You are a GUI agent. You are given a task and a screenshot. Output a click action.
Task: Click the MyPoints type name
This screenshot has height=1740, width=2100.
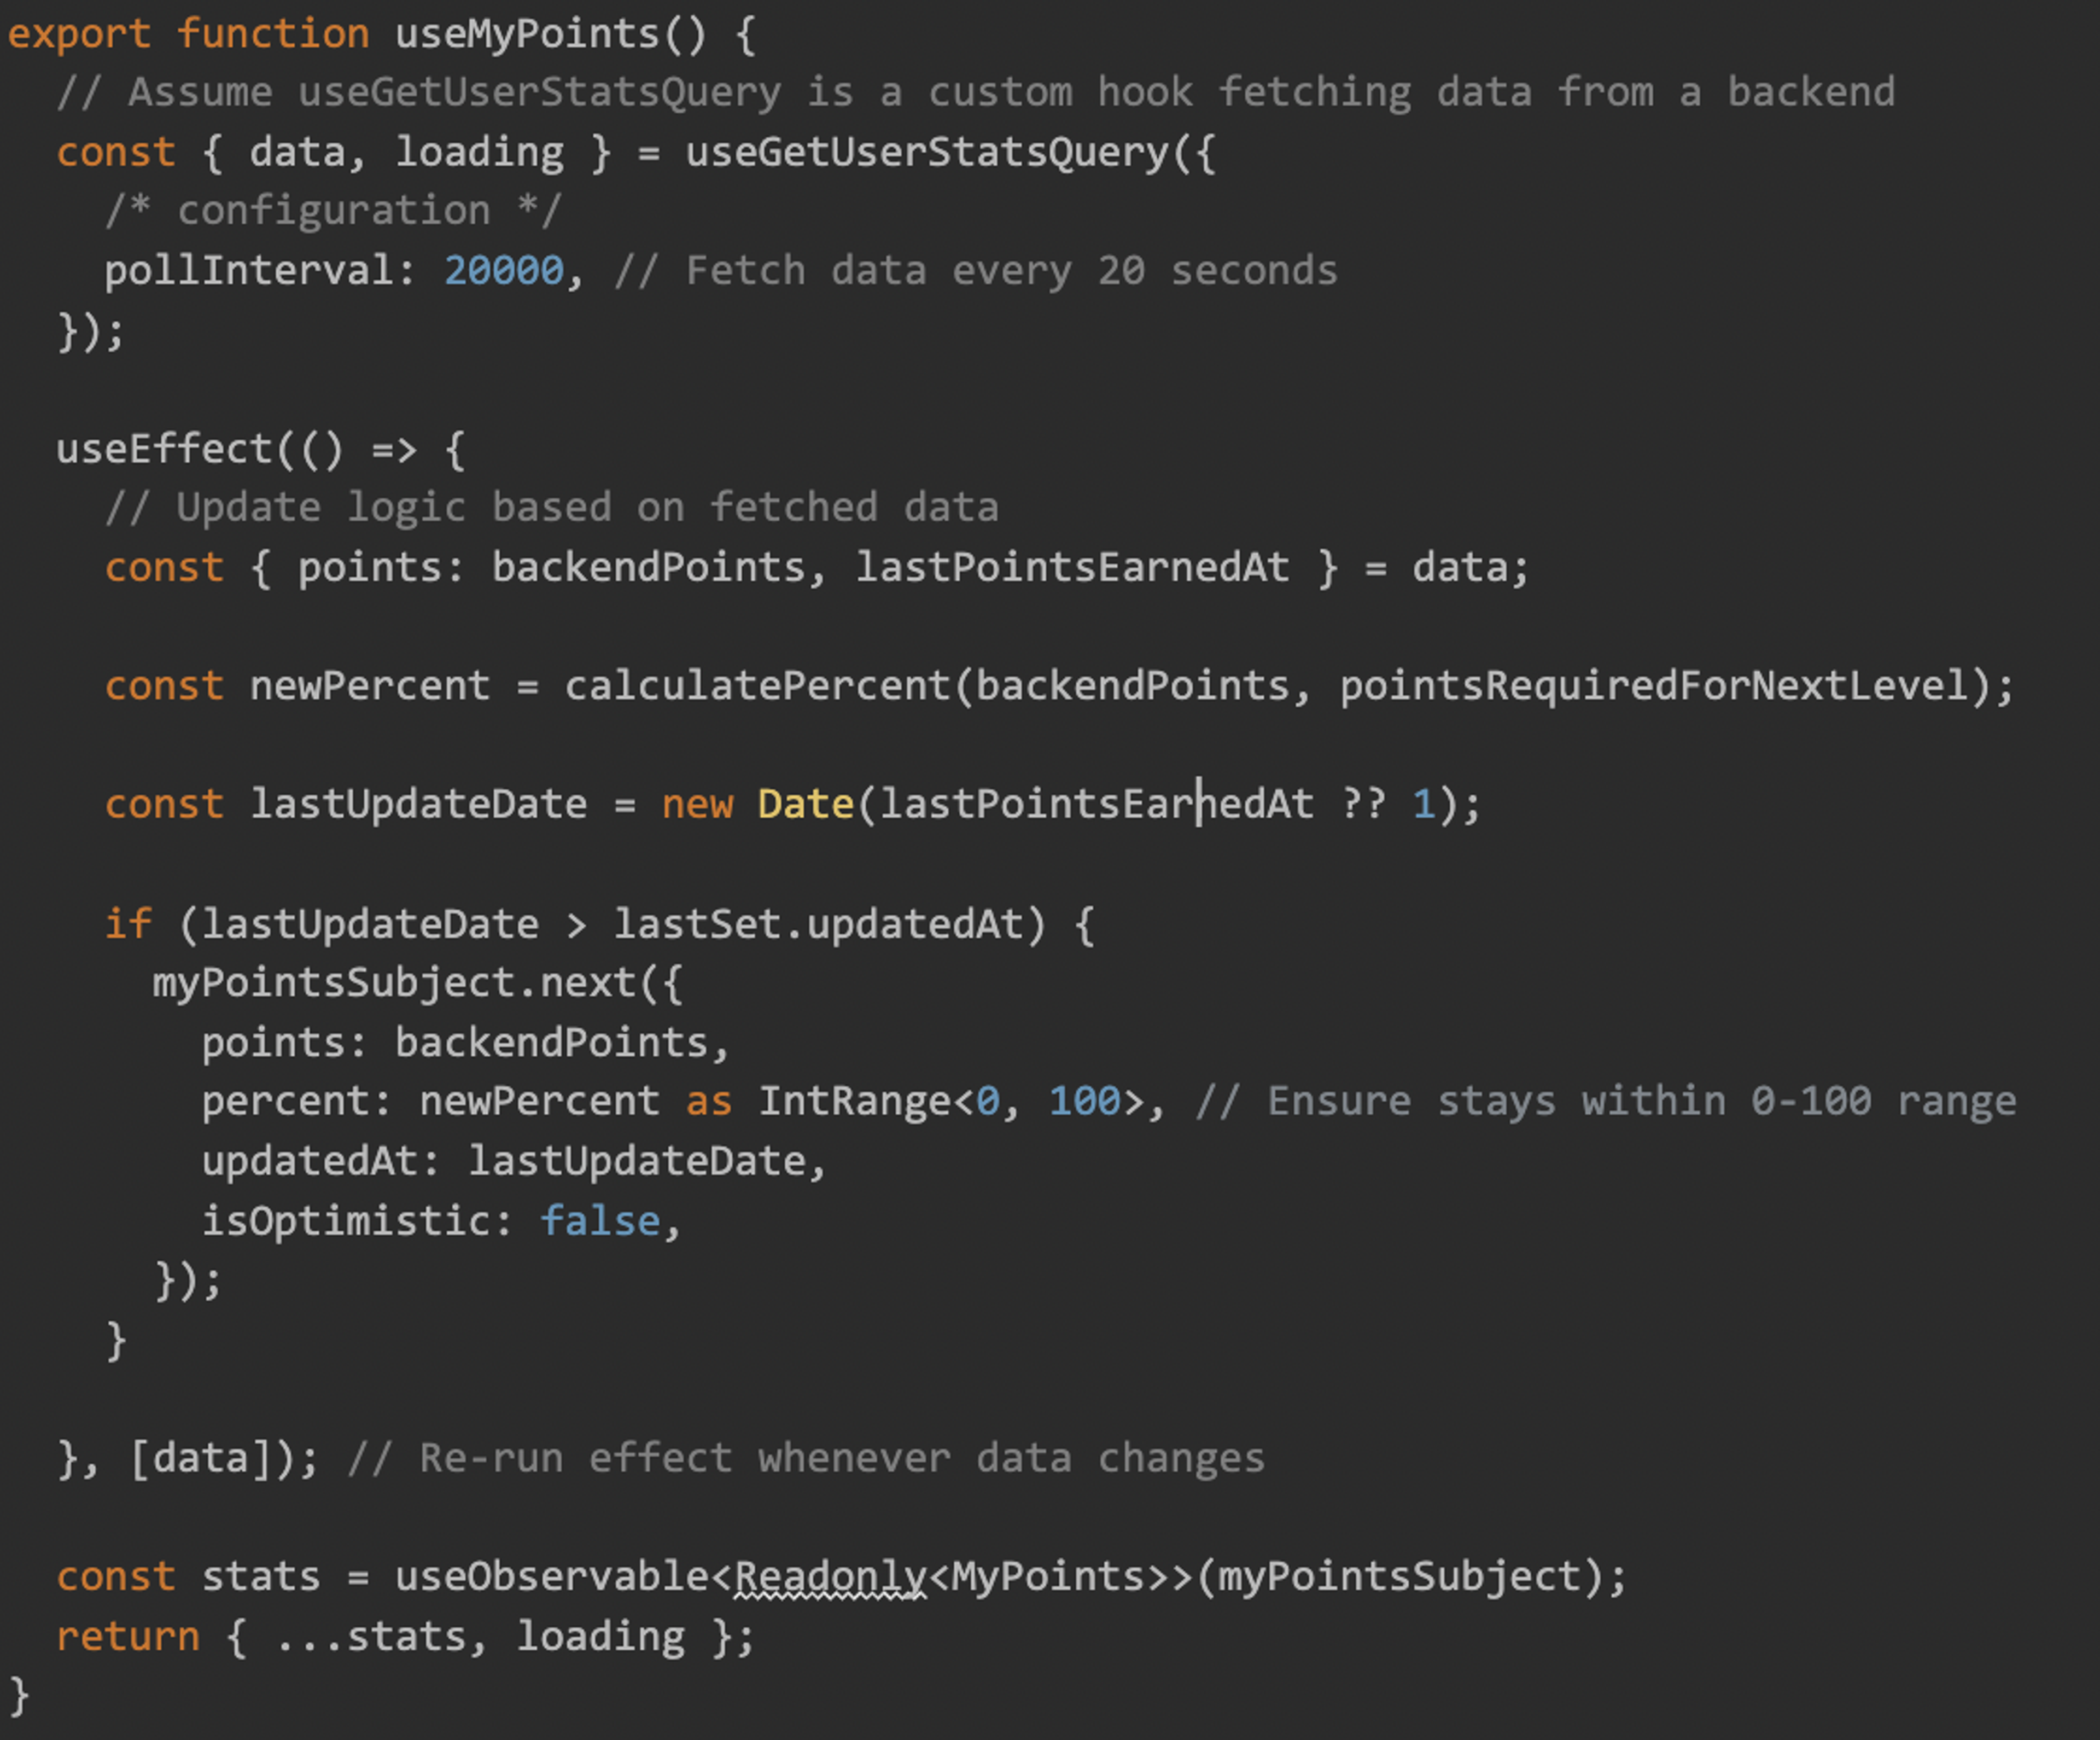1048,1578
